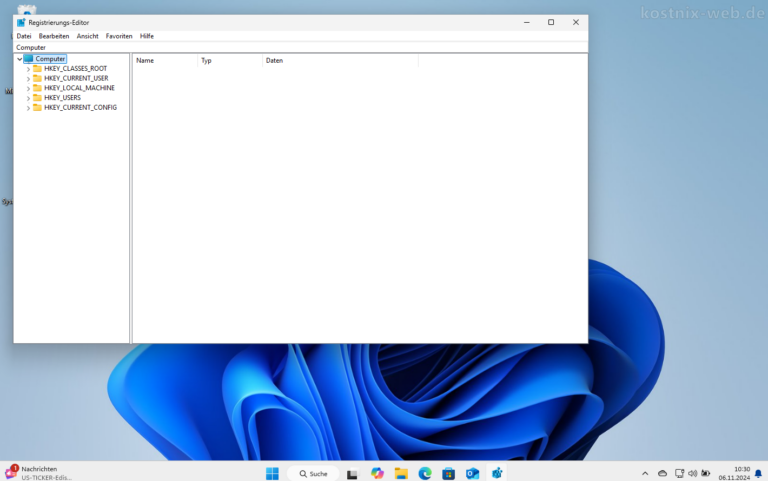Show hidden tray icons chevron
Image resolution: width=768 pixels, height=481 pixels.
click(645, 474)
